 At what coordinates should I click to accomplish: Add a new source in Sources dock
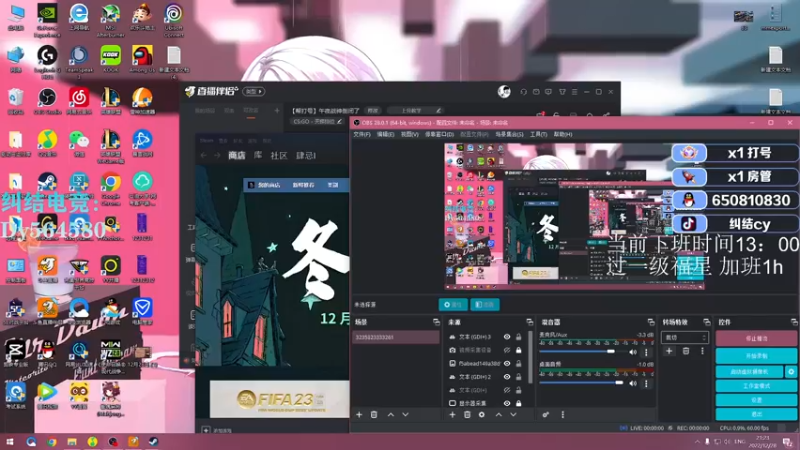[452, 415]
